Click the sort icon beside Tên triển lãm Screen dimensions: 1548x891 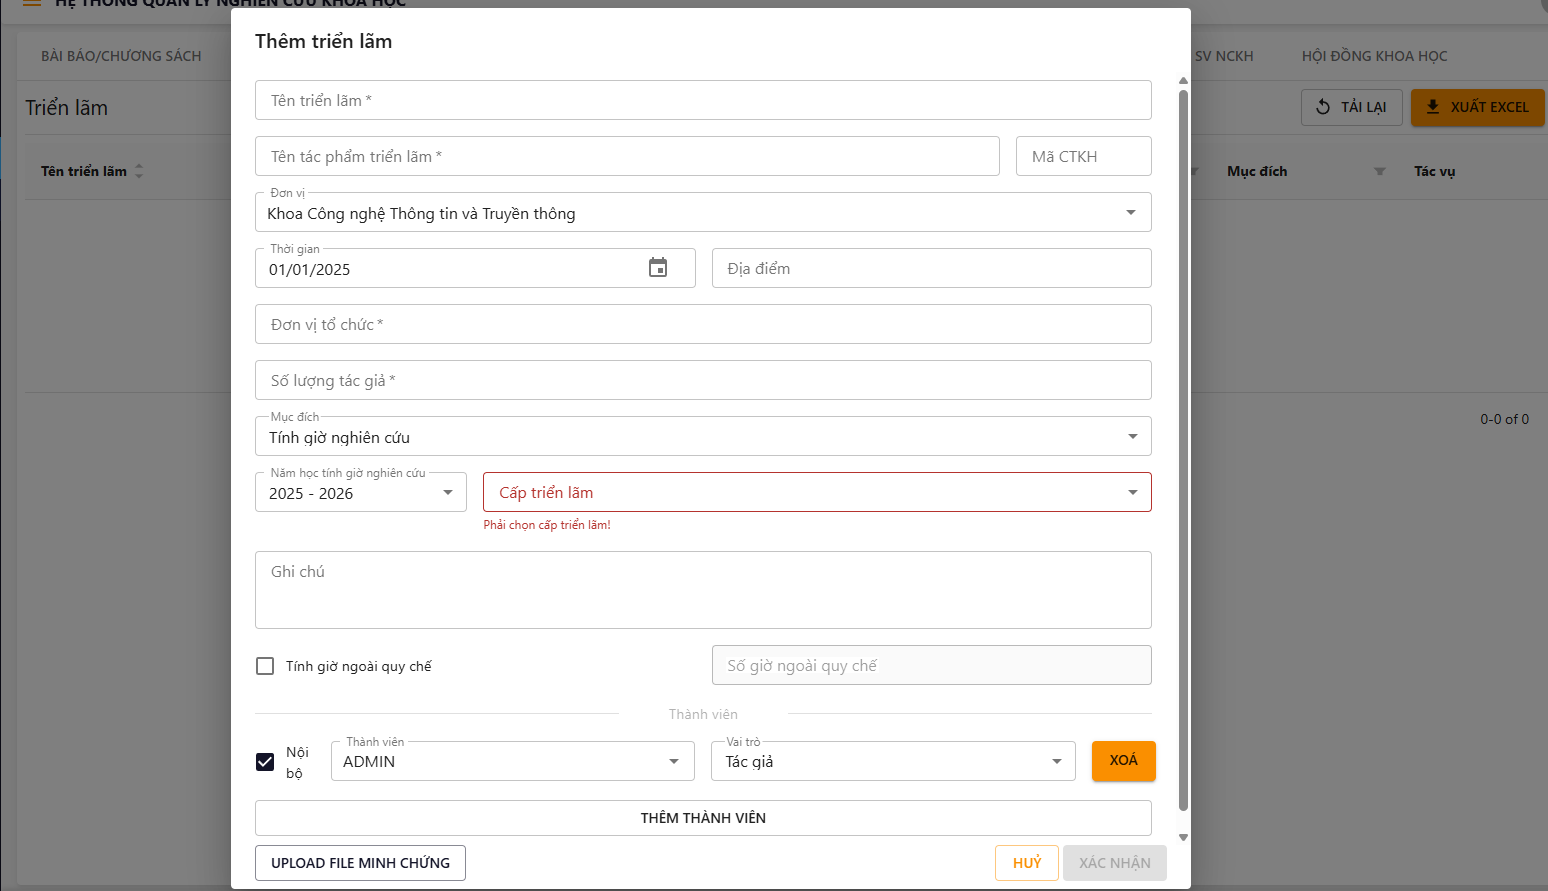[x=139, y=171]
